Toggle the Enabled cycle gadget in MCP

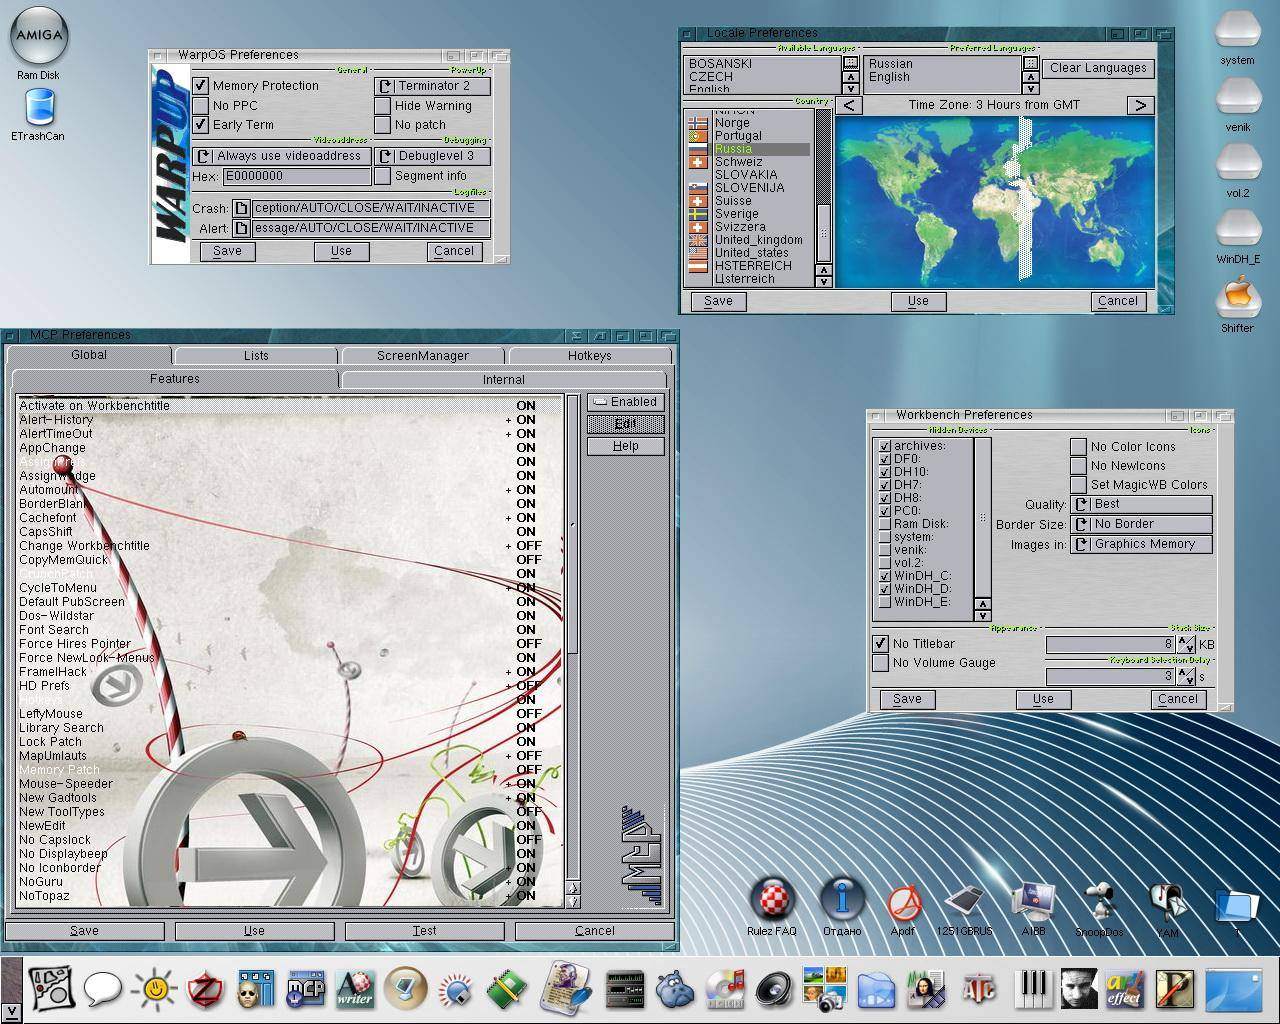click(626, 402)
